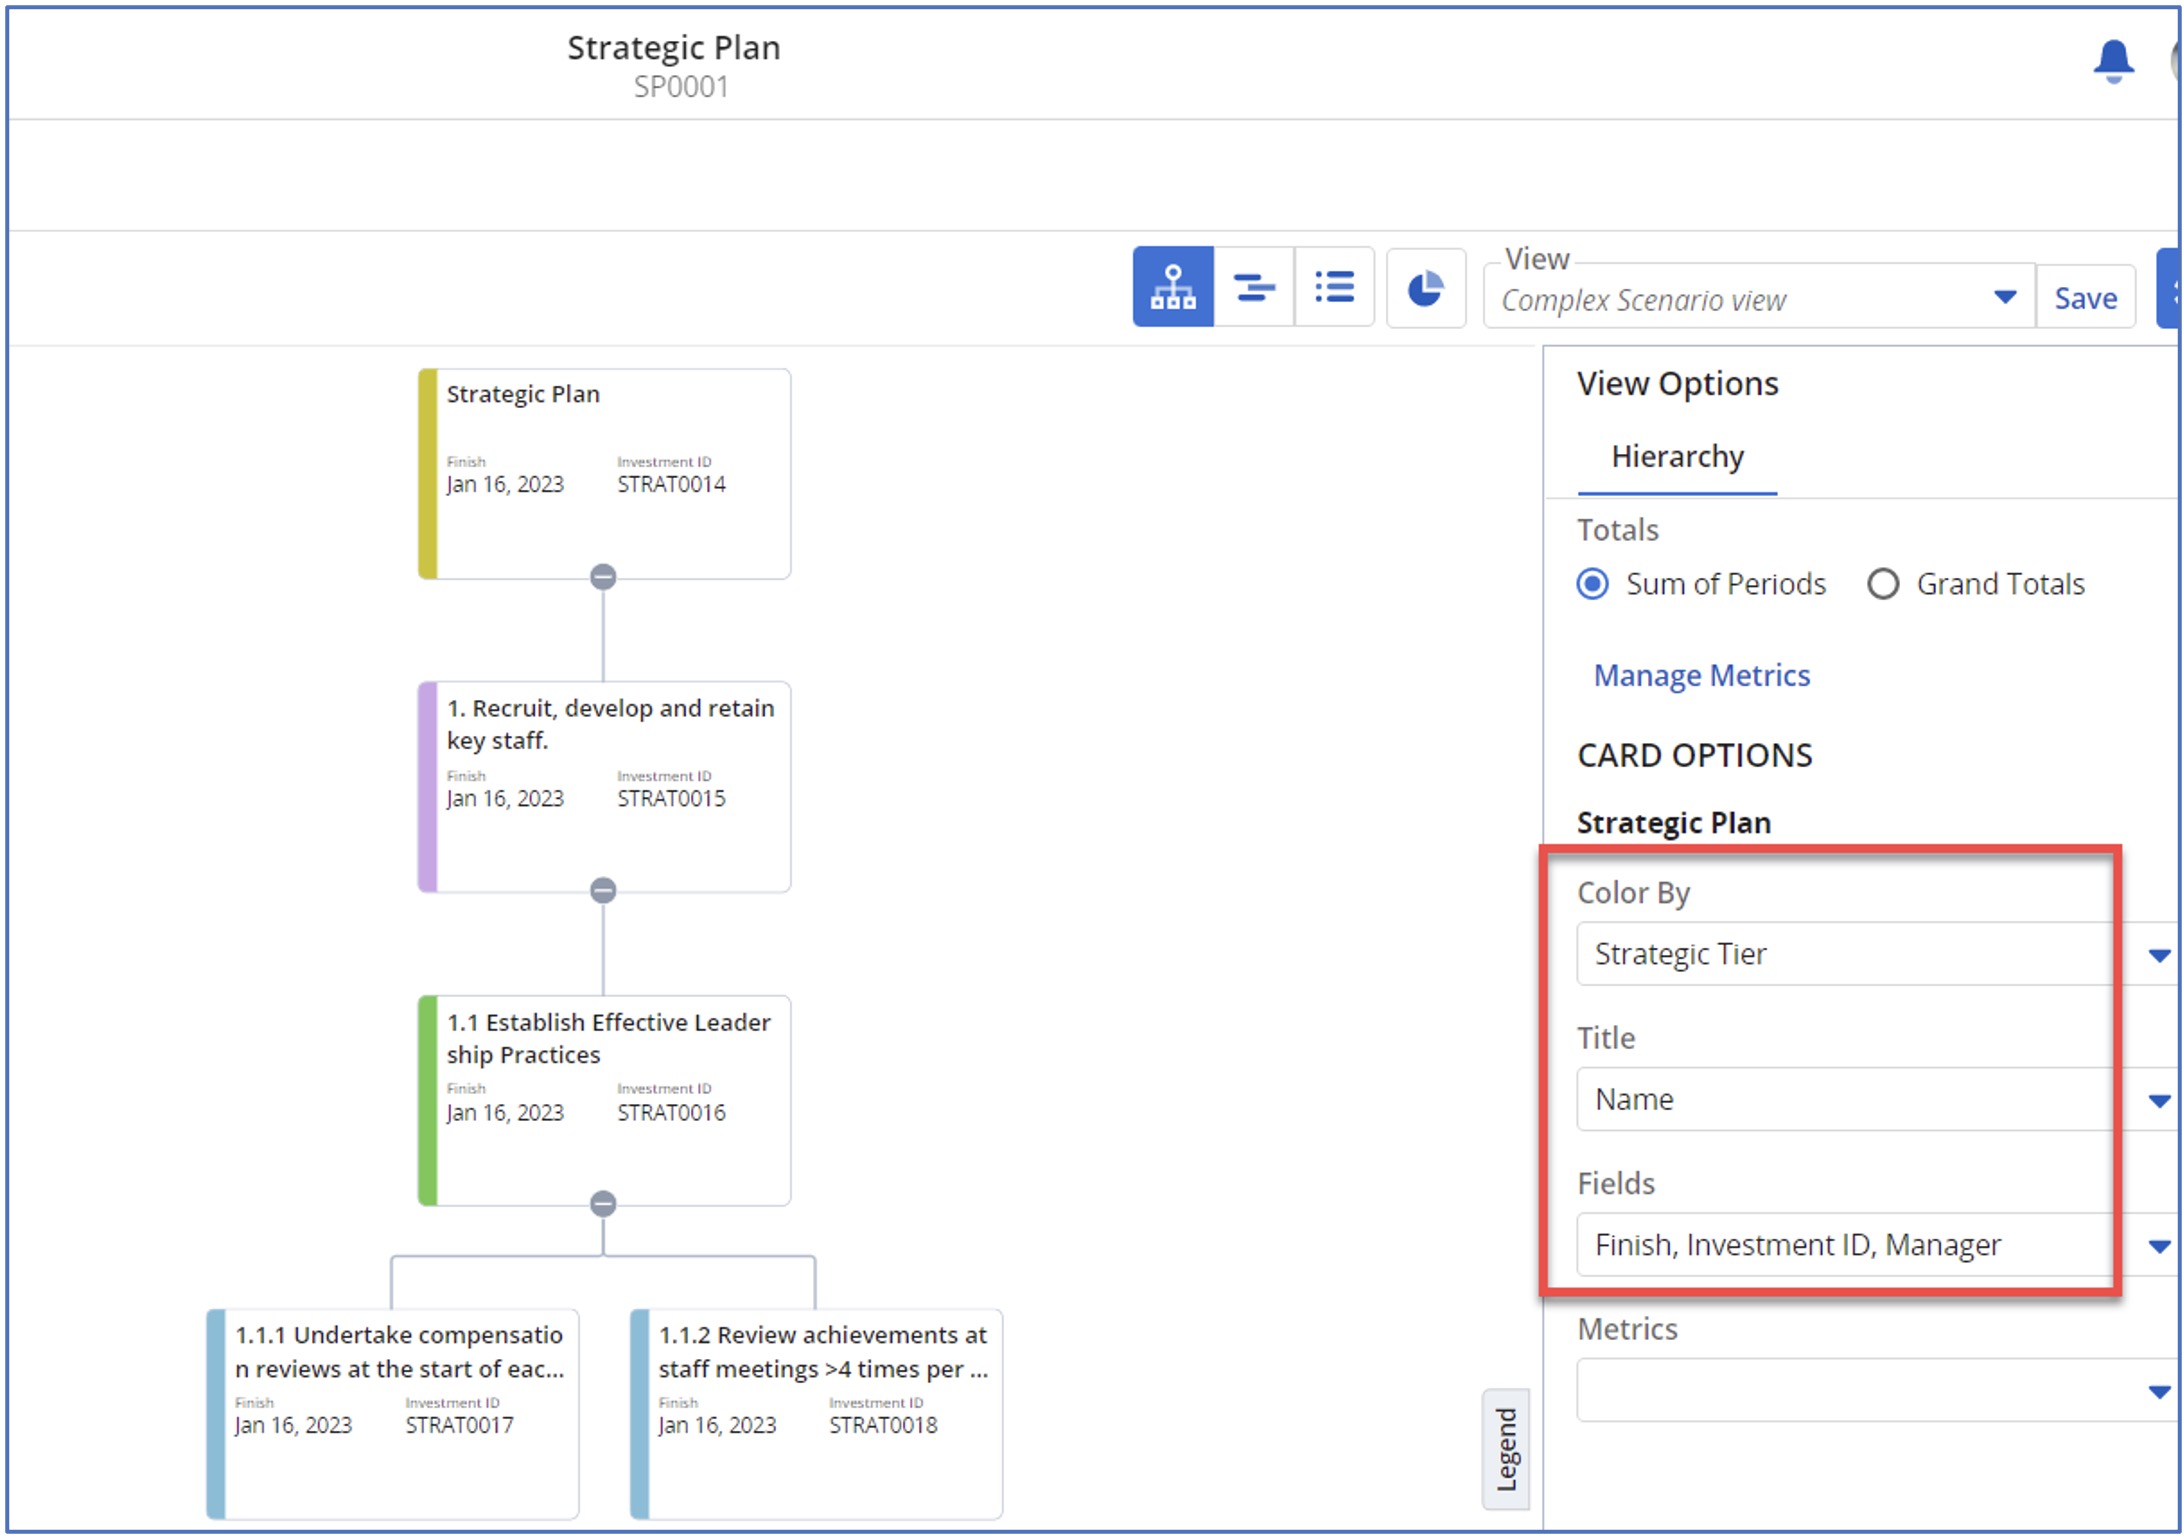Select the 1.1.1 Undertake compensation card
Viewport: 2184px width, 1540px height.
point(392,1414)
